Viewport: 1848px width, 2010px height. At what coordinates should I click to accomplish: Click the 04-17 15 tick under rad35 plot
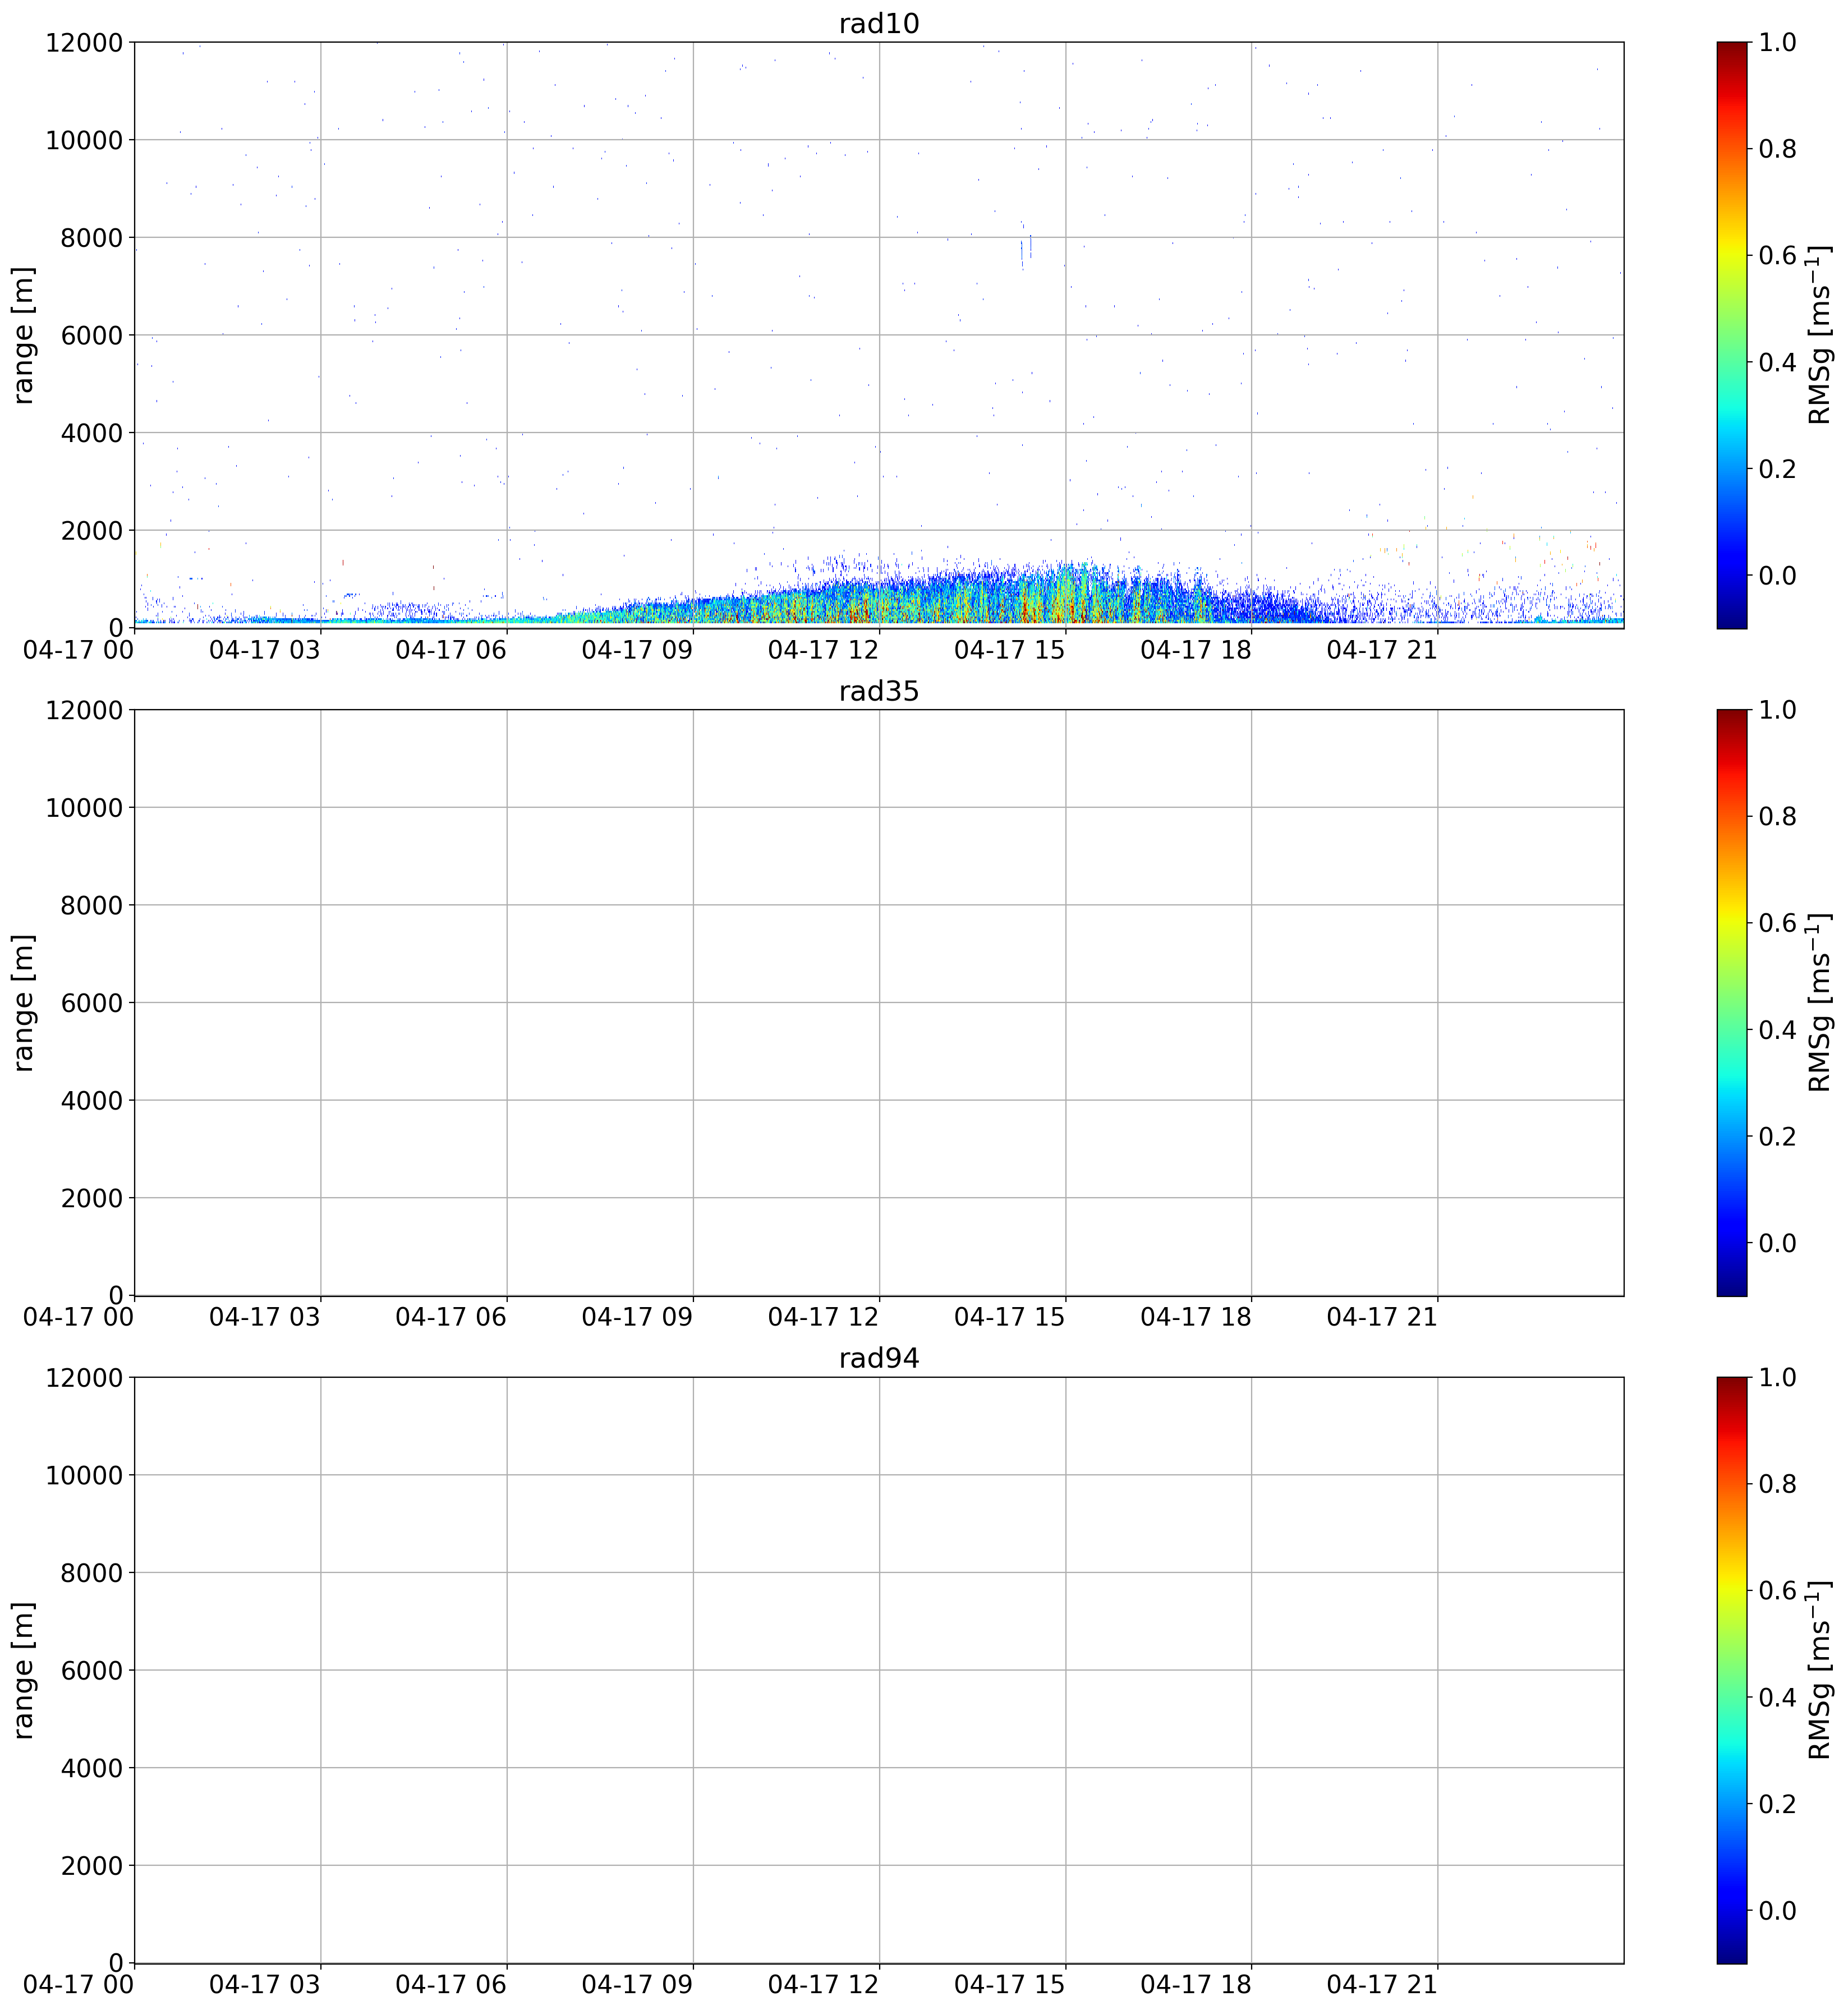[1010, 1317]
